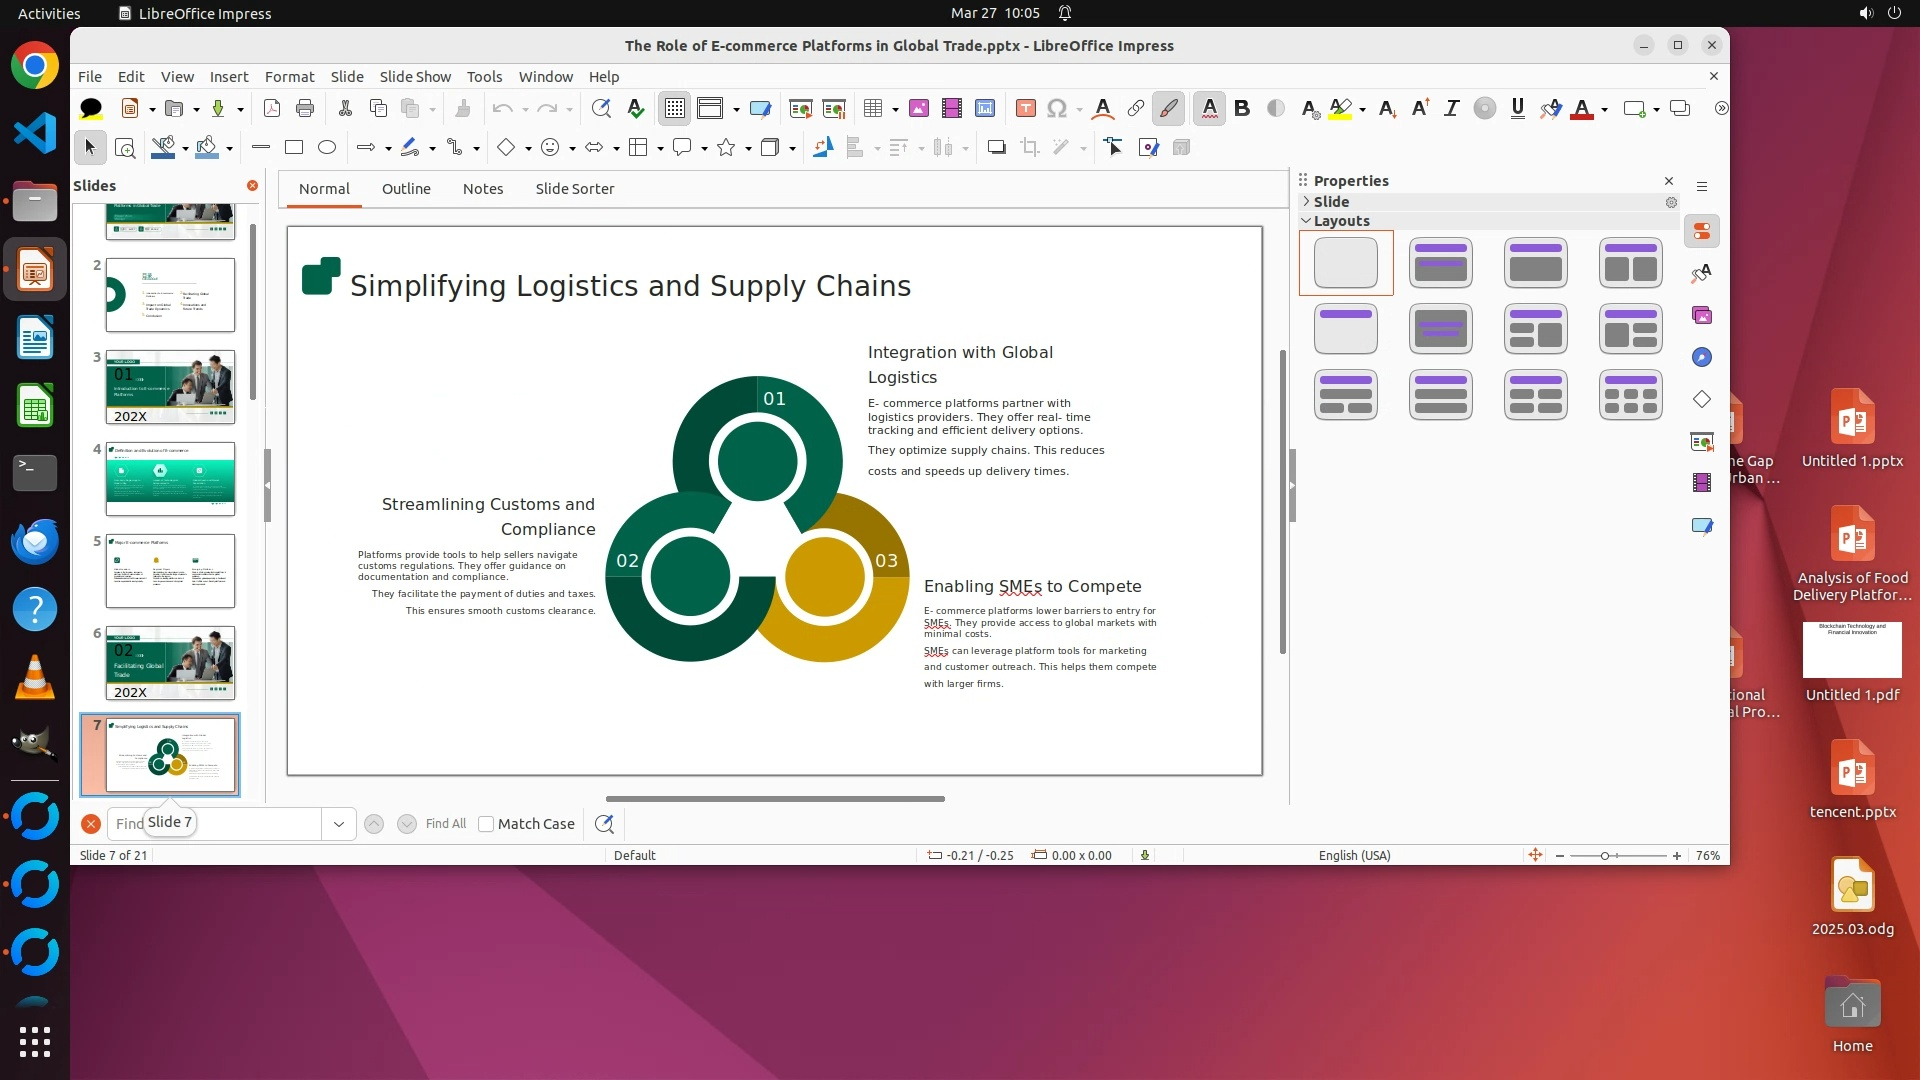Enable the Match Case checkbox
Viewport: 1920px width, 1080px height.
point(486,824)
